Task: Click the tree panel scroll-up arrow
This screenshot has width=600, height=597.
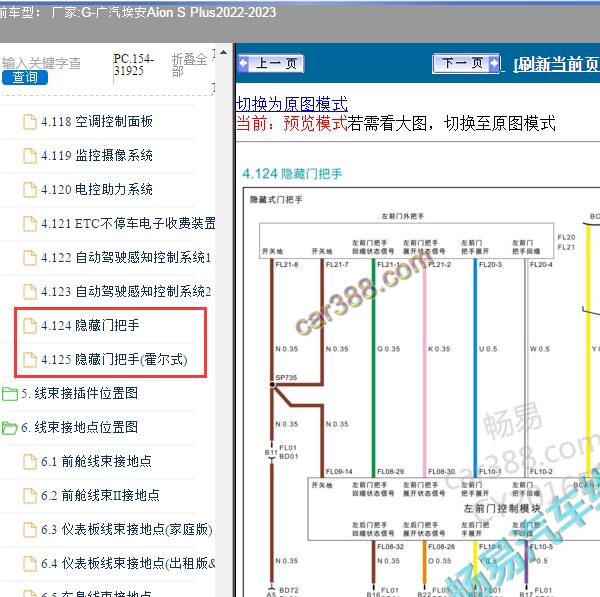Action: point(224,52)
